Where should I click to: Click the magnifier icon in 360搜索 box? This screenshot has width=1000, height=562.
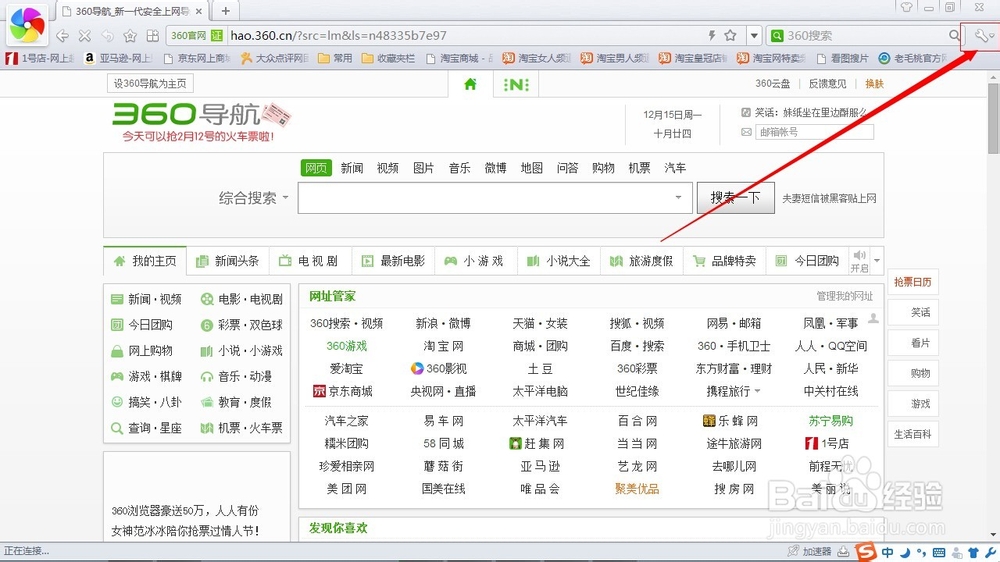click(954, 36)
